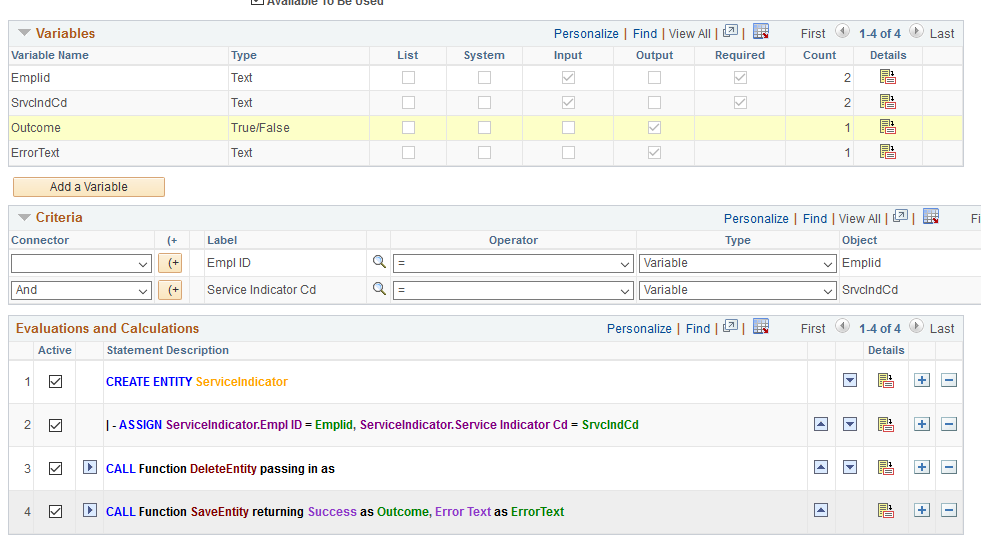Viewport: 981px width, 543px height.
Task: Find in Evaluations and Calculations grid
Action: (698, 328)
